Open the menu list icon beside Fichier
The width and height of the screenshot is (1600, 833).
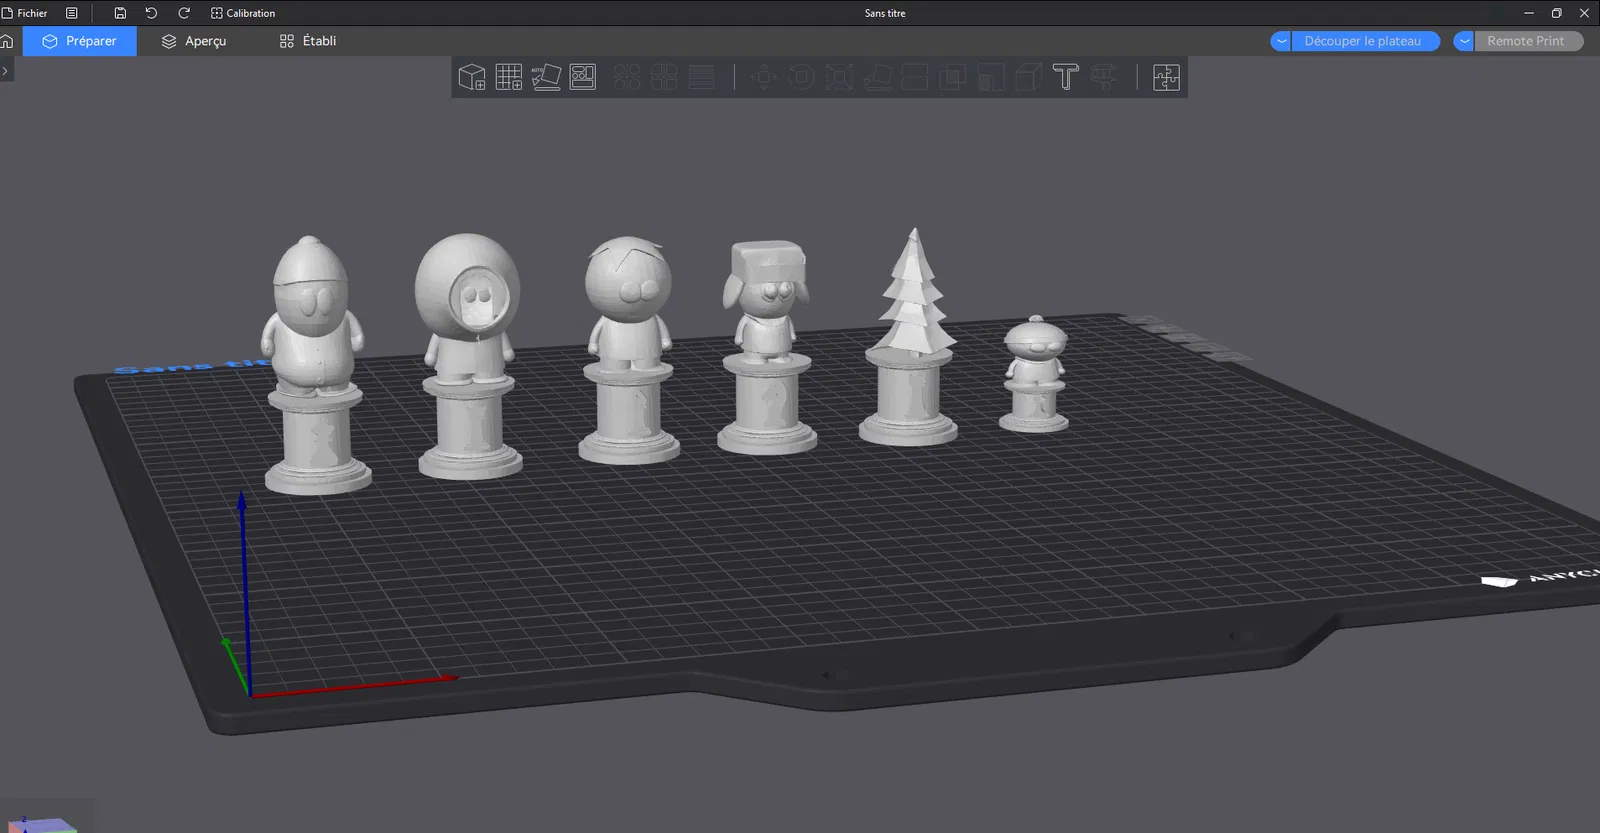(x=72, y=13)
